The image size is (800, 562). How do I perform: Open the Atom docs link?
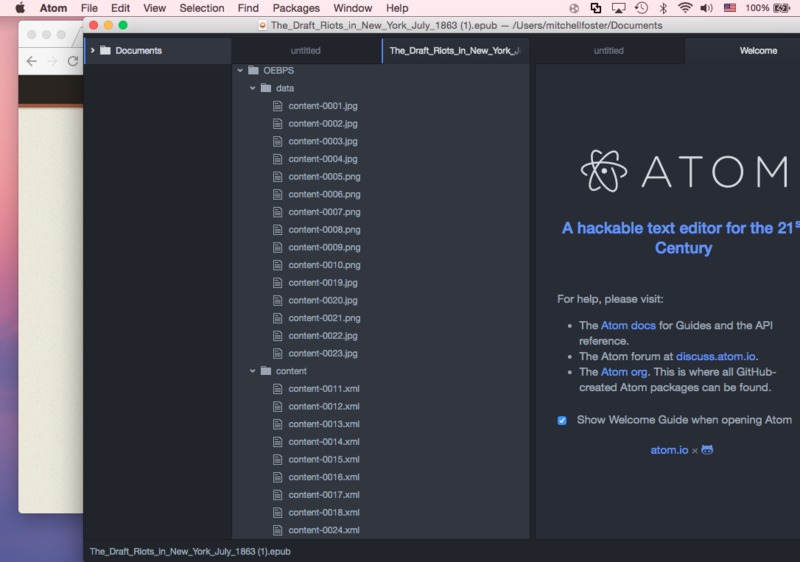[x=628, y=325]
